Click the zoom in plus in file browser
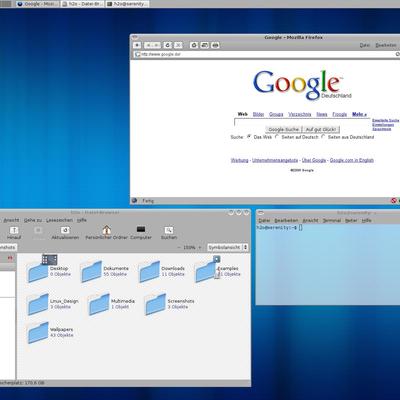400x400 pixels. pyautogui.click(x=200, y=247)
